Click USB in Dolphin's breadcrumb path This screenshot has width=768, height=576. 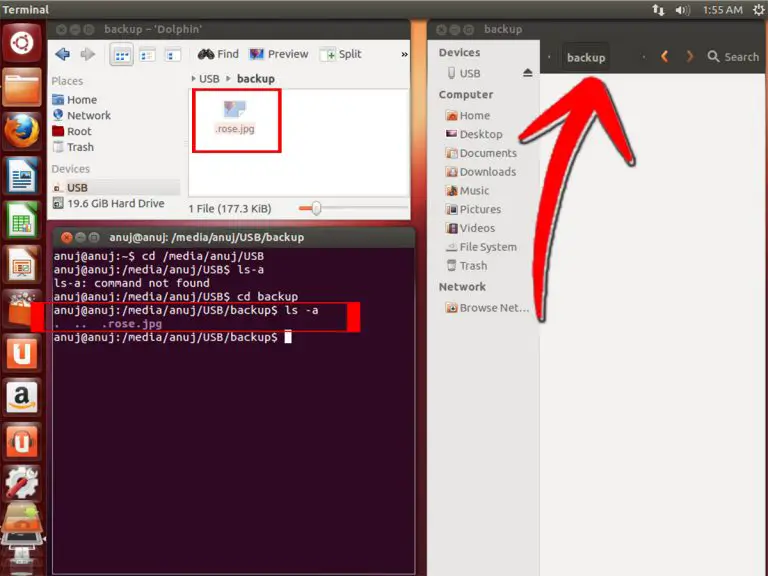(x=208, y=78)
